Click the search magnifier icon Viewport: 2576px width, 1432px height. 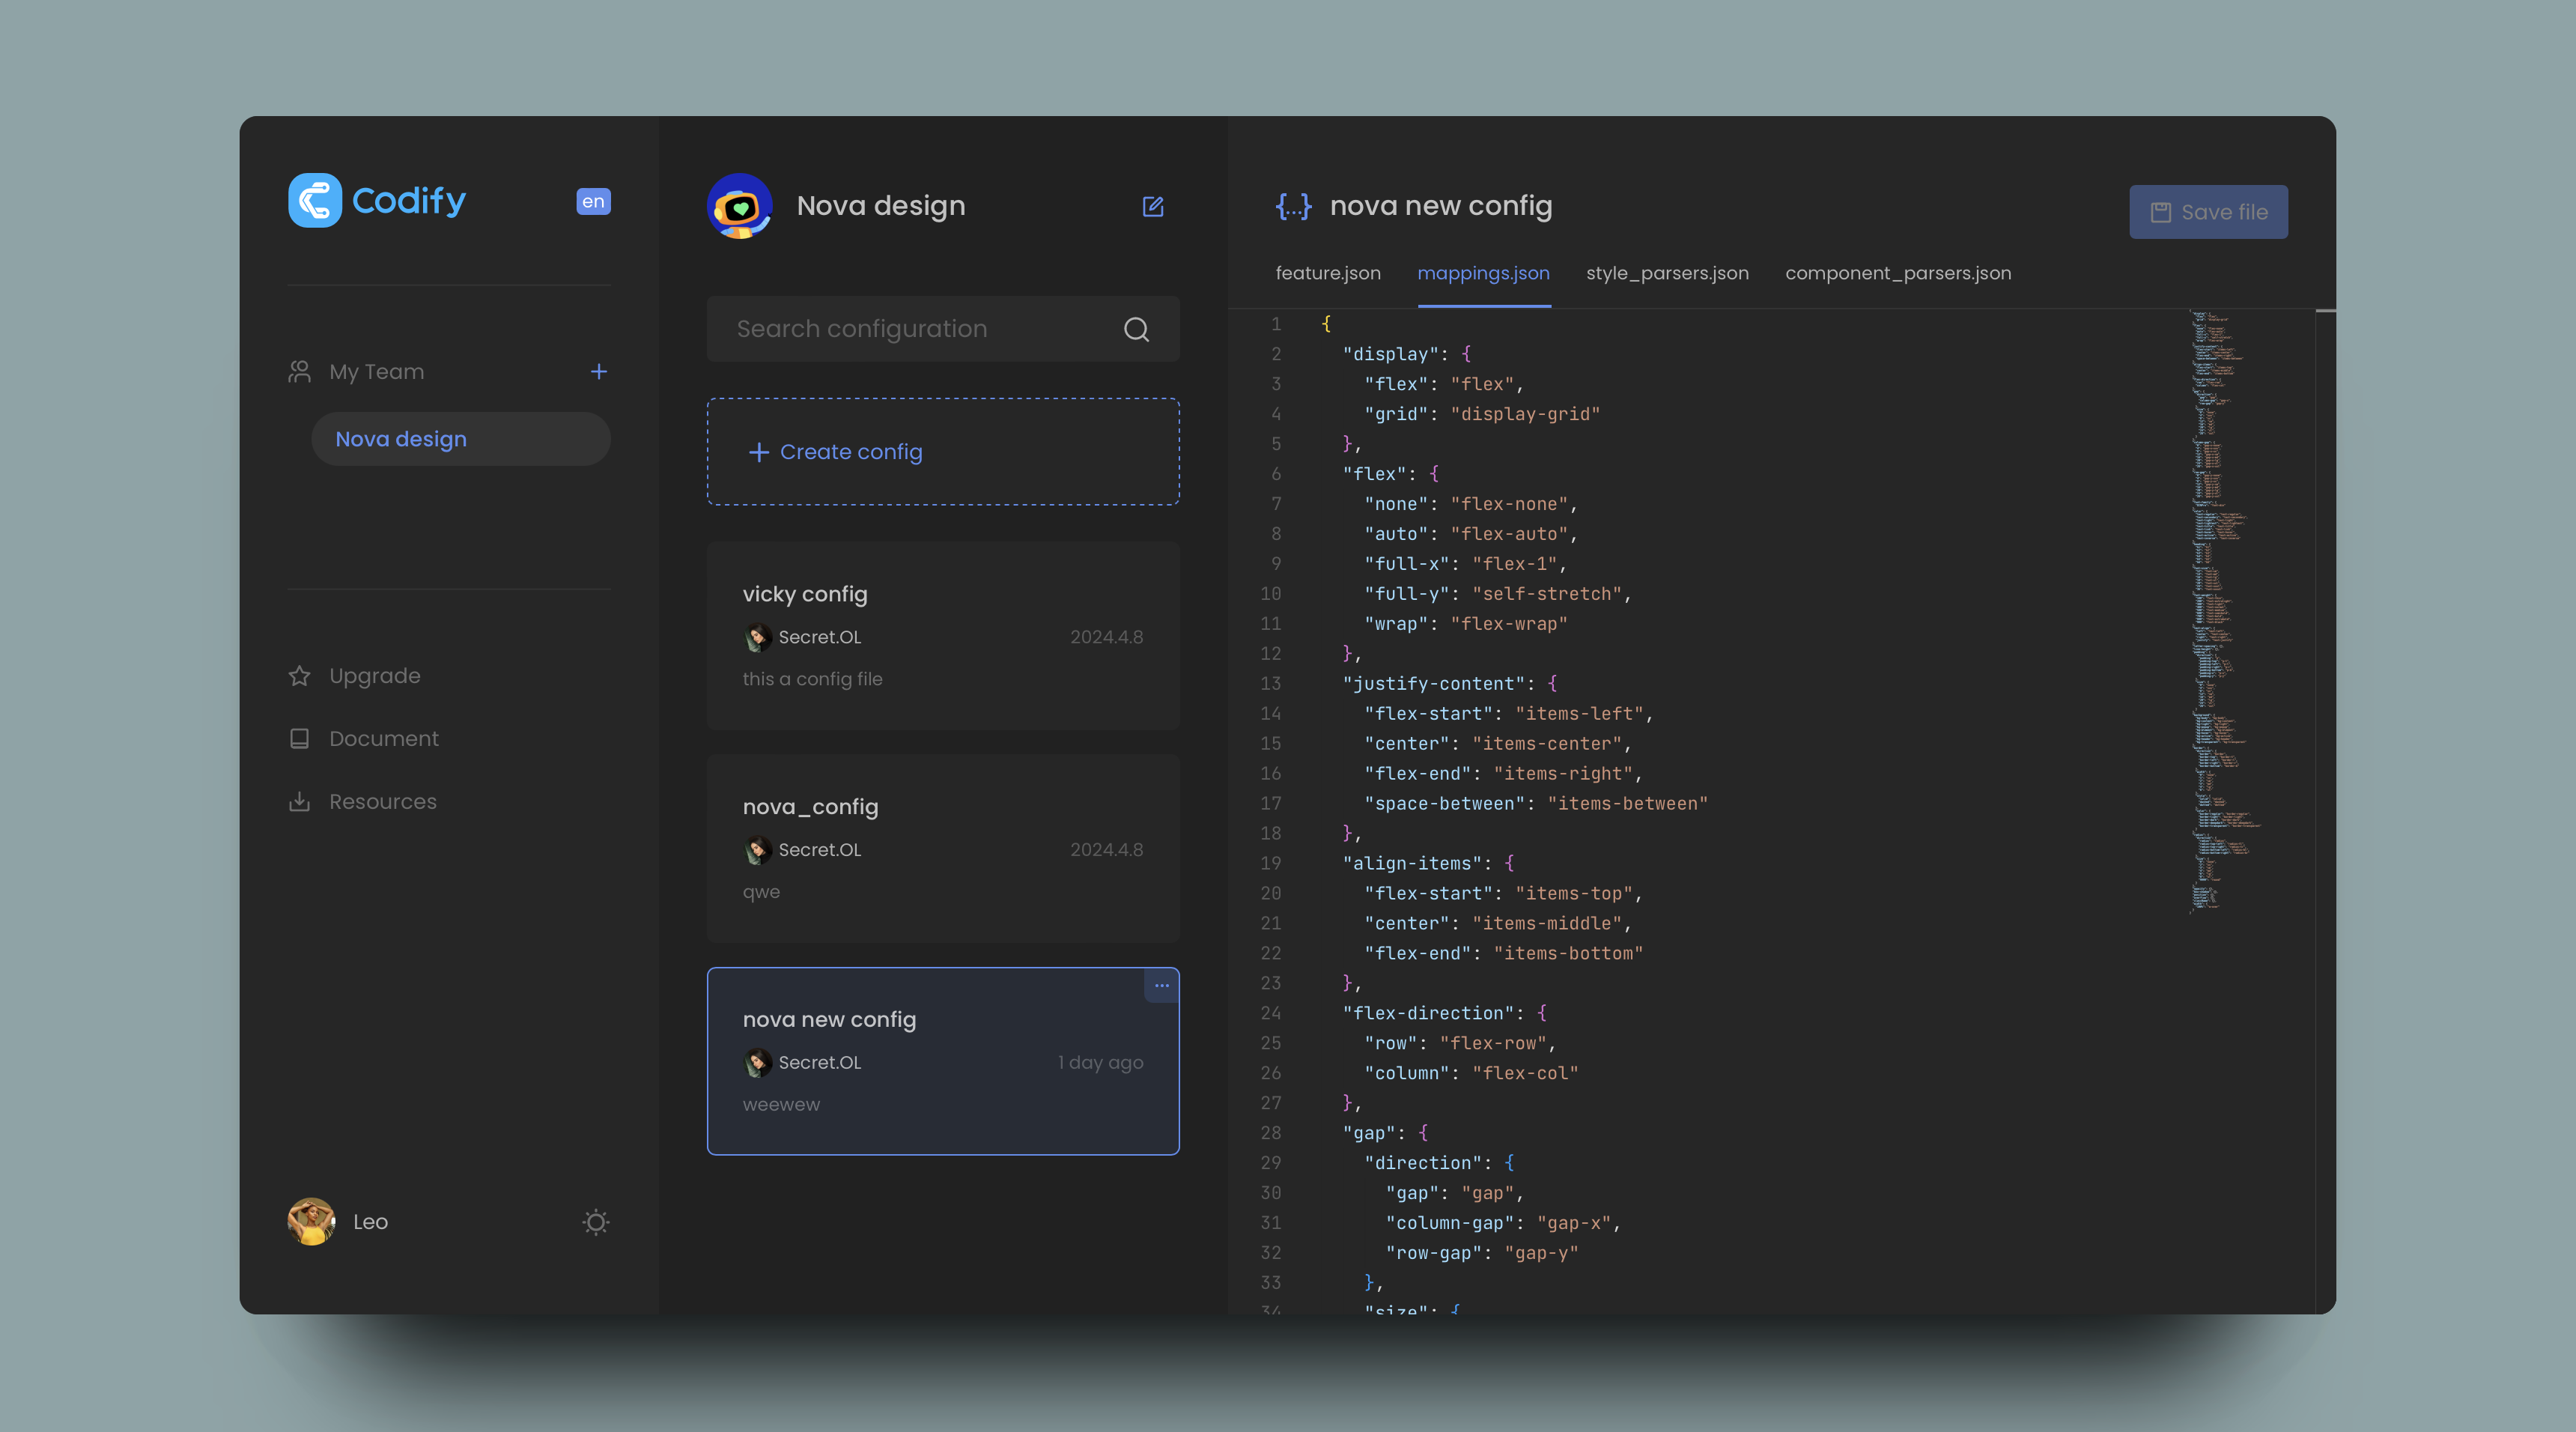coord(1136,329)
